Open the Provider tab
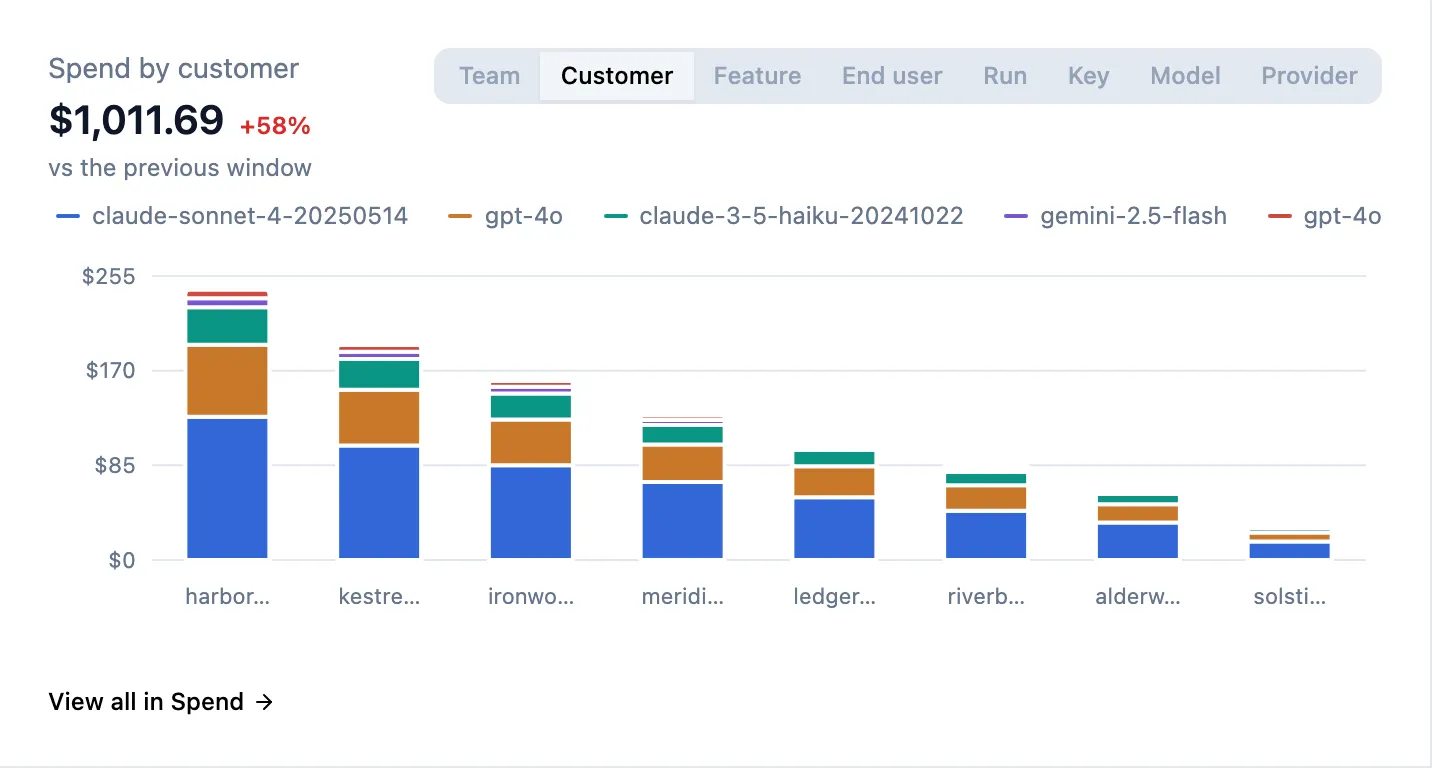 coord(1309,76)
